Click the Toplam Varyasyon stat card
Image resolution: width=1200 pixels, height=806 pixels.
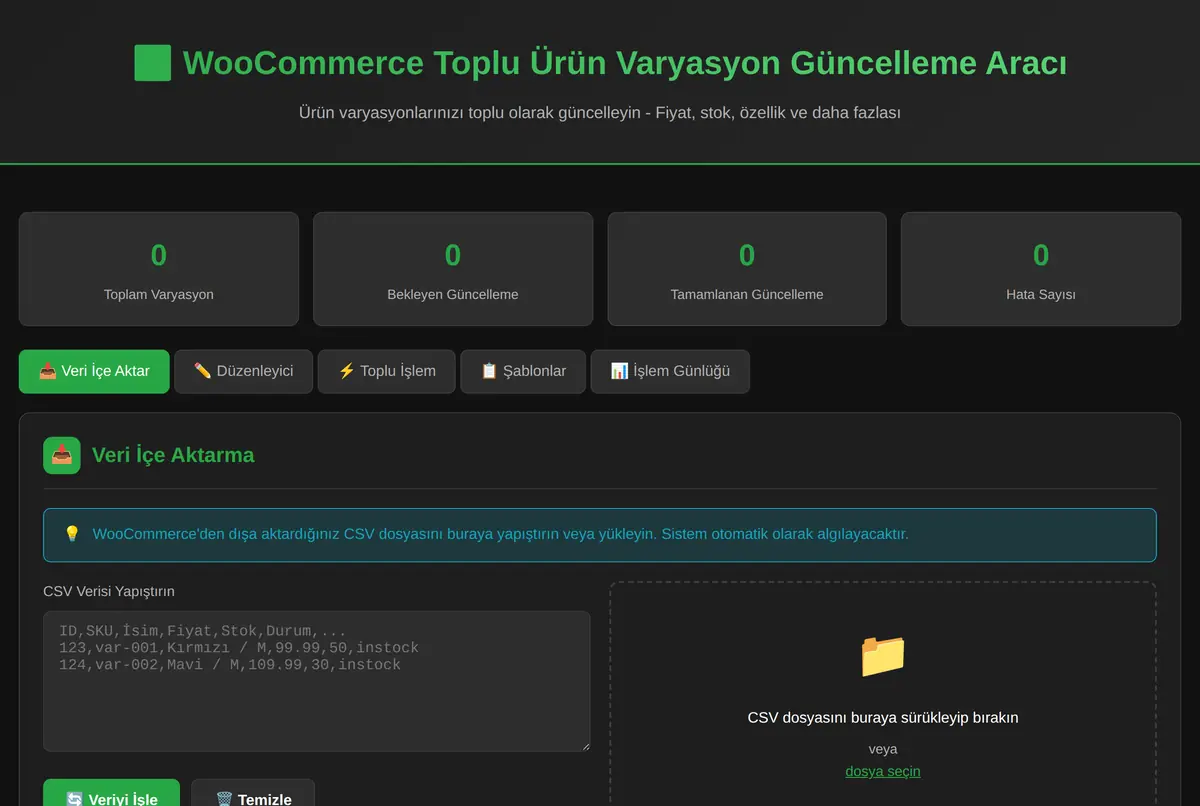click(159, 269)
